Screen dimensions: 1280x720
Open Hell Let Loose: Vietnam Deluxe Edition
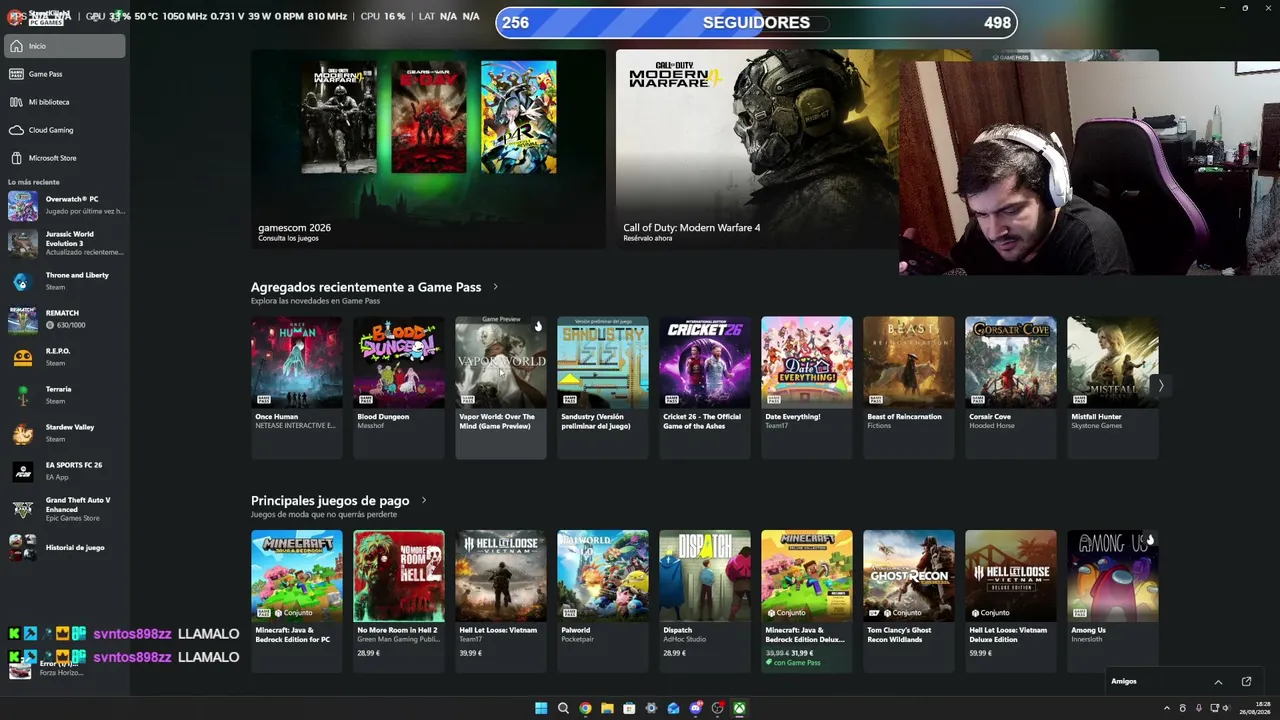1011,601
